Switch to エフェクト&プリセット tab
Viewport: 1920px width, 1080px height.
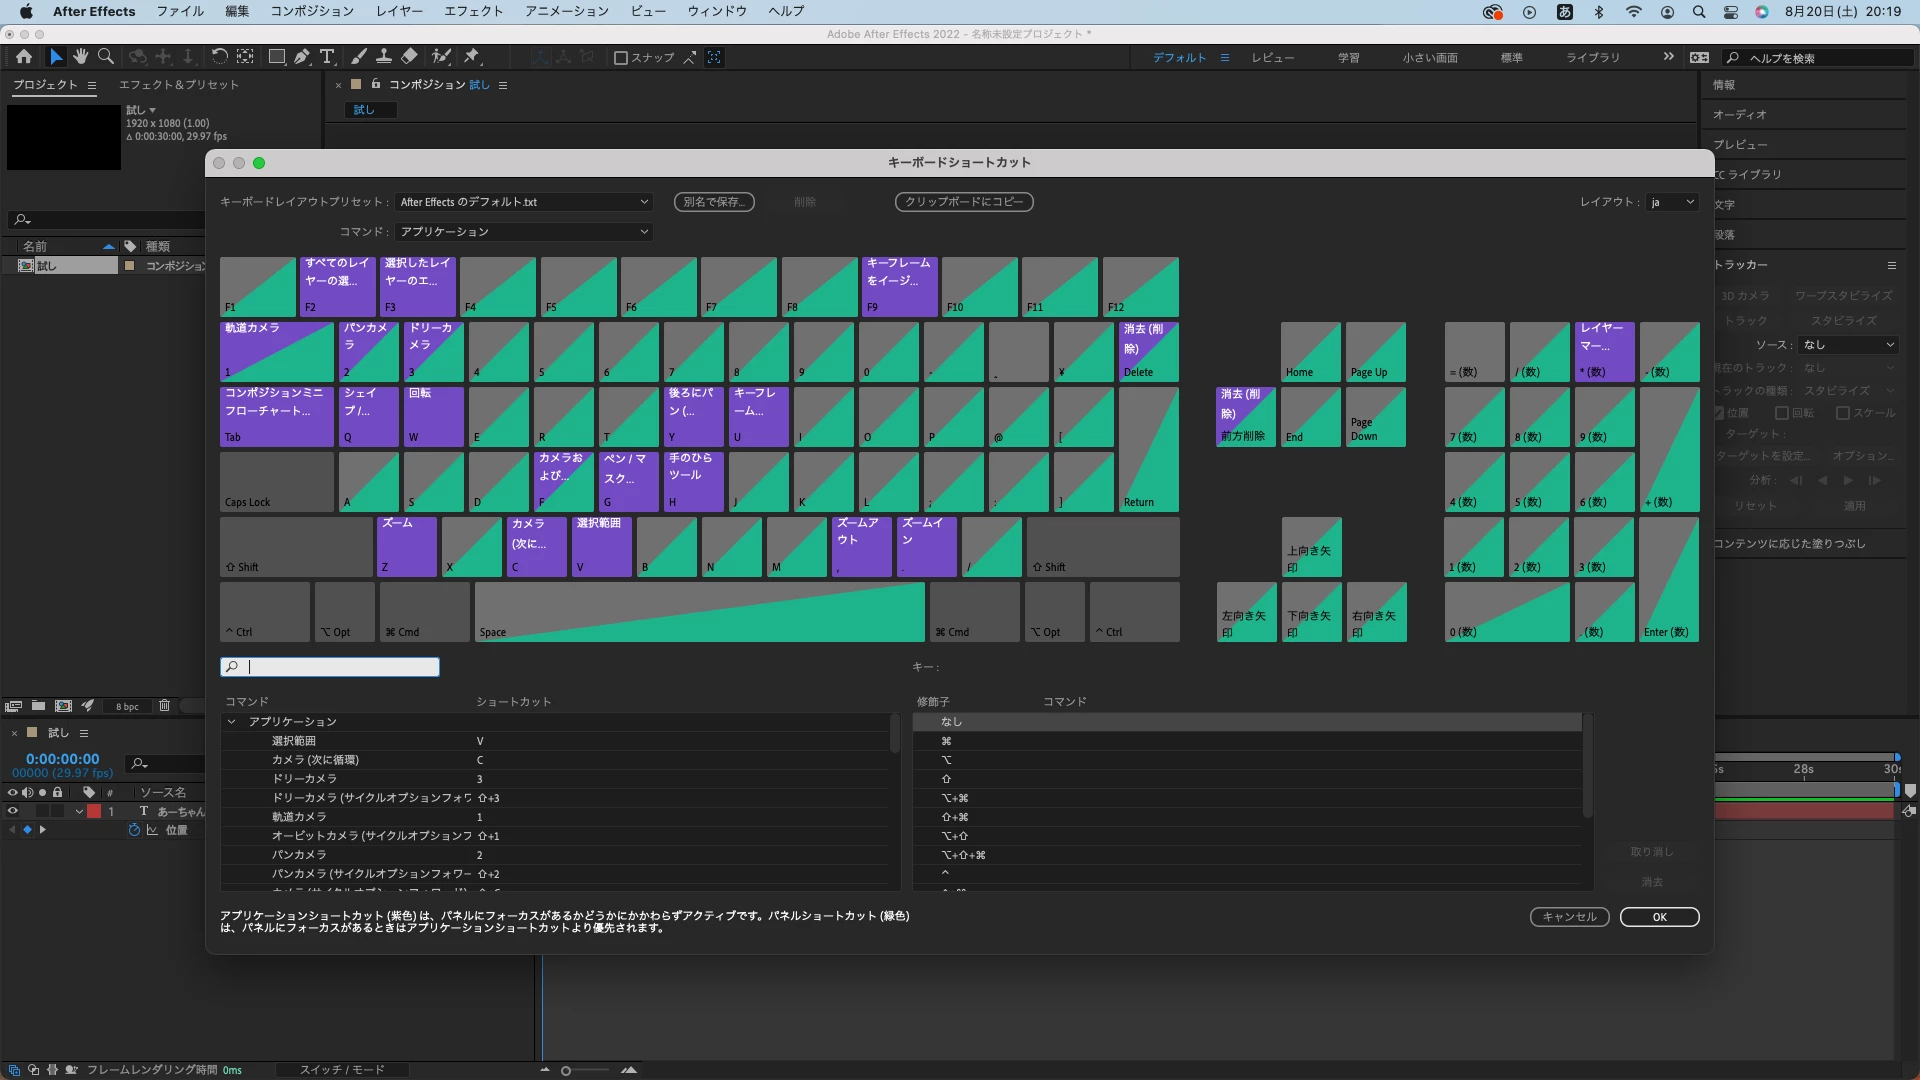click(x=179, y=85)
